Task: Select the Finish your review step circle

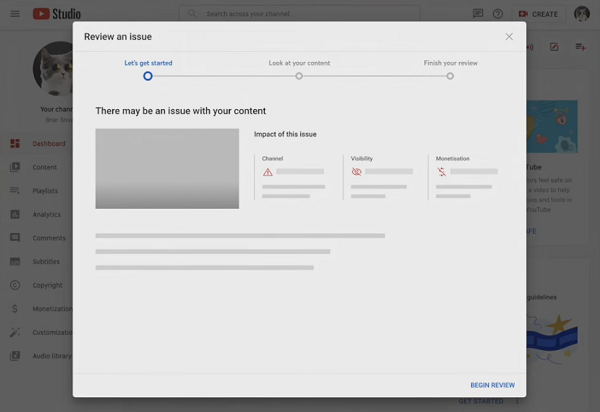Action: click(x=450, y=76)
